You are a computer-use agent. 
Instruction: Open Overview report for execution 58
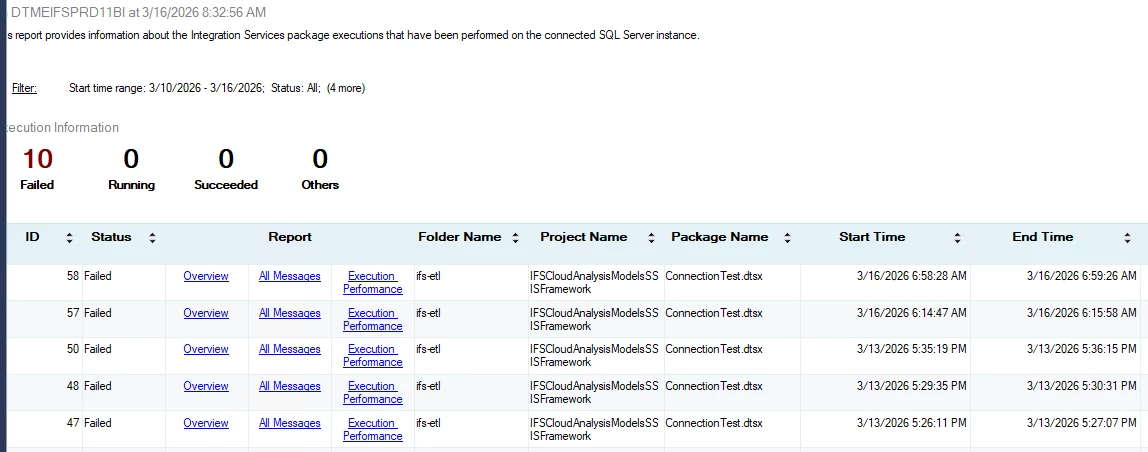pyautogui.click(x=206, y=276)
